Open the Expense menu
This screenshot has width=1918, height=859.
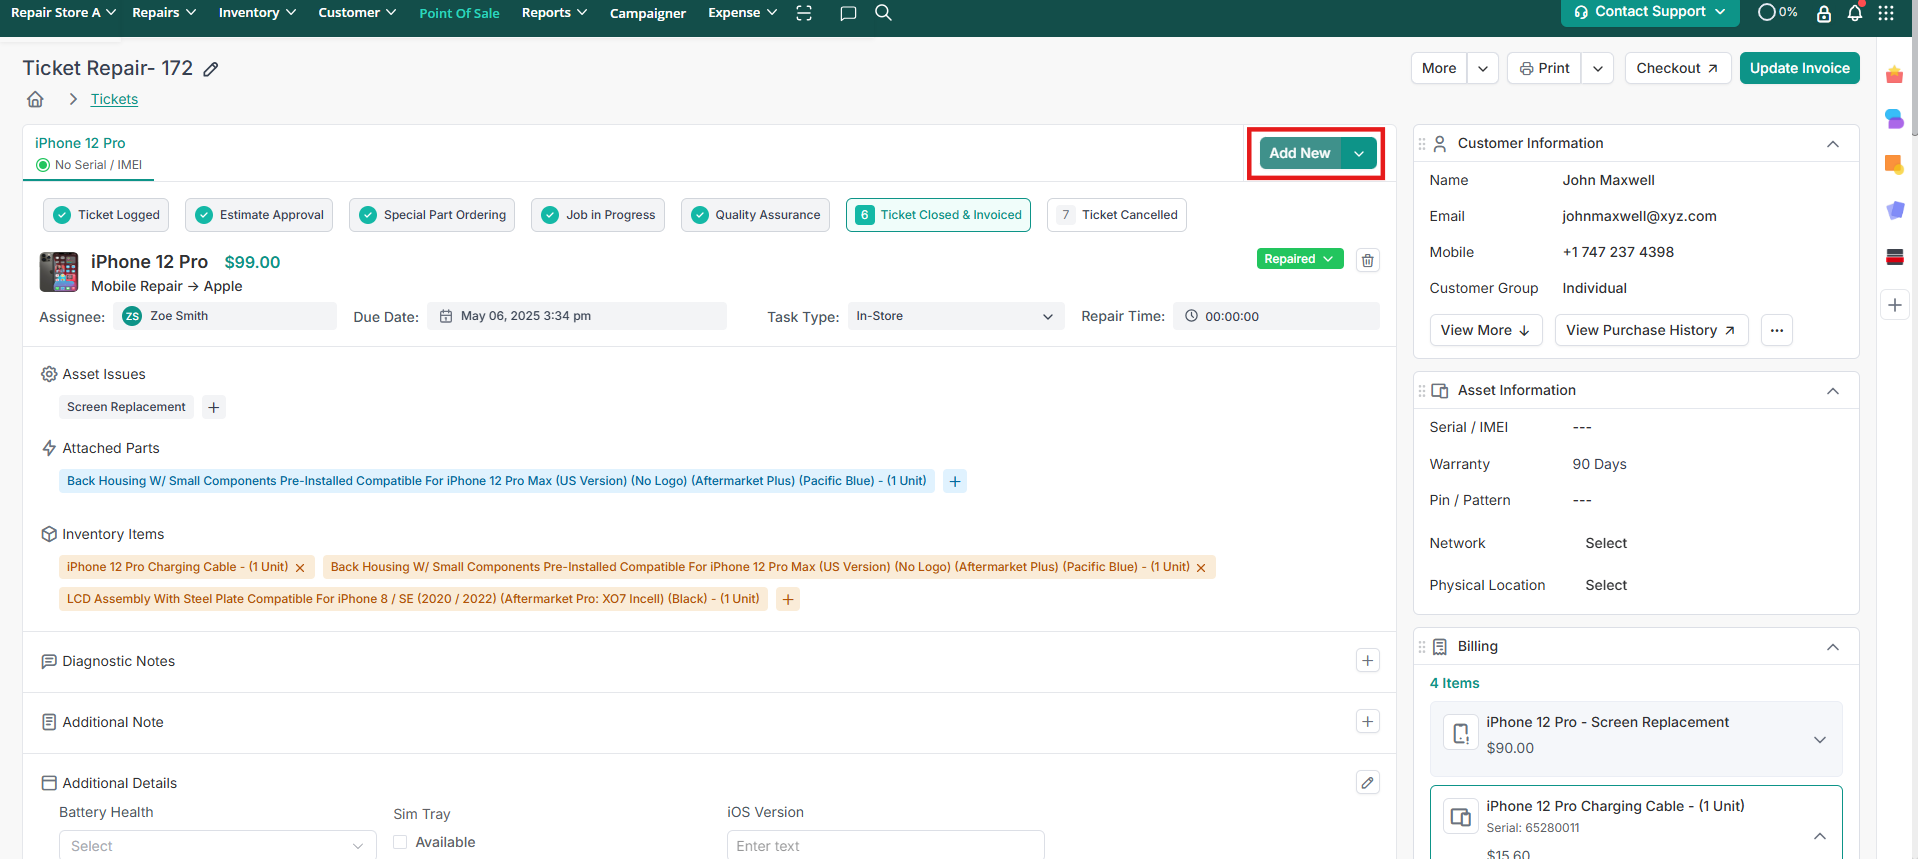tap(742, 13)
